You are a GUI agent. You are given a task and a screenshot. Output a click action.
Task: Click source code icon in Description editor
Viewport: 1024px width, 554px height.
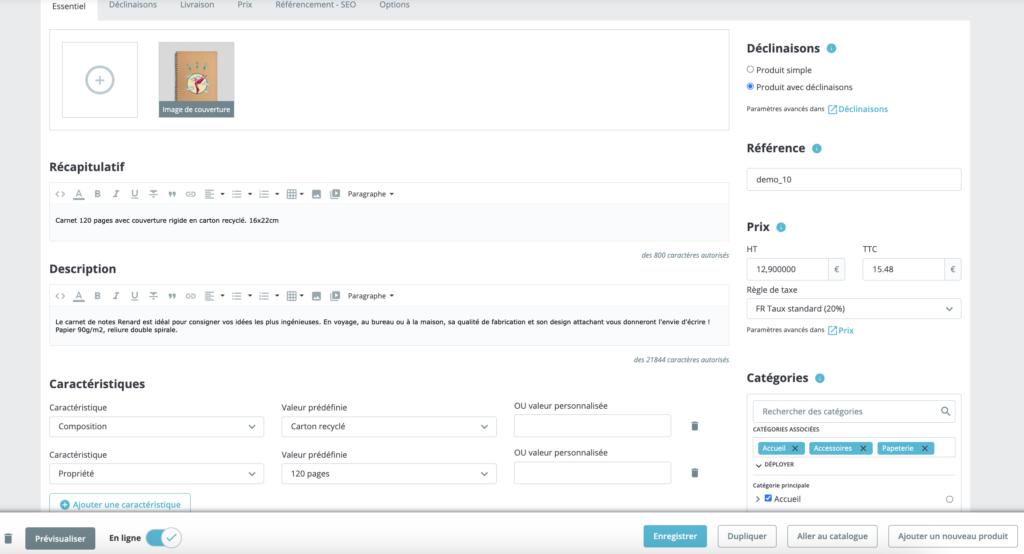point(60,296)
